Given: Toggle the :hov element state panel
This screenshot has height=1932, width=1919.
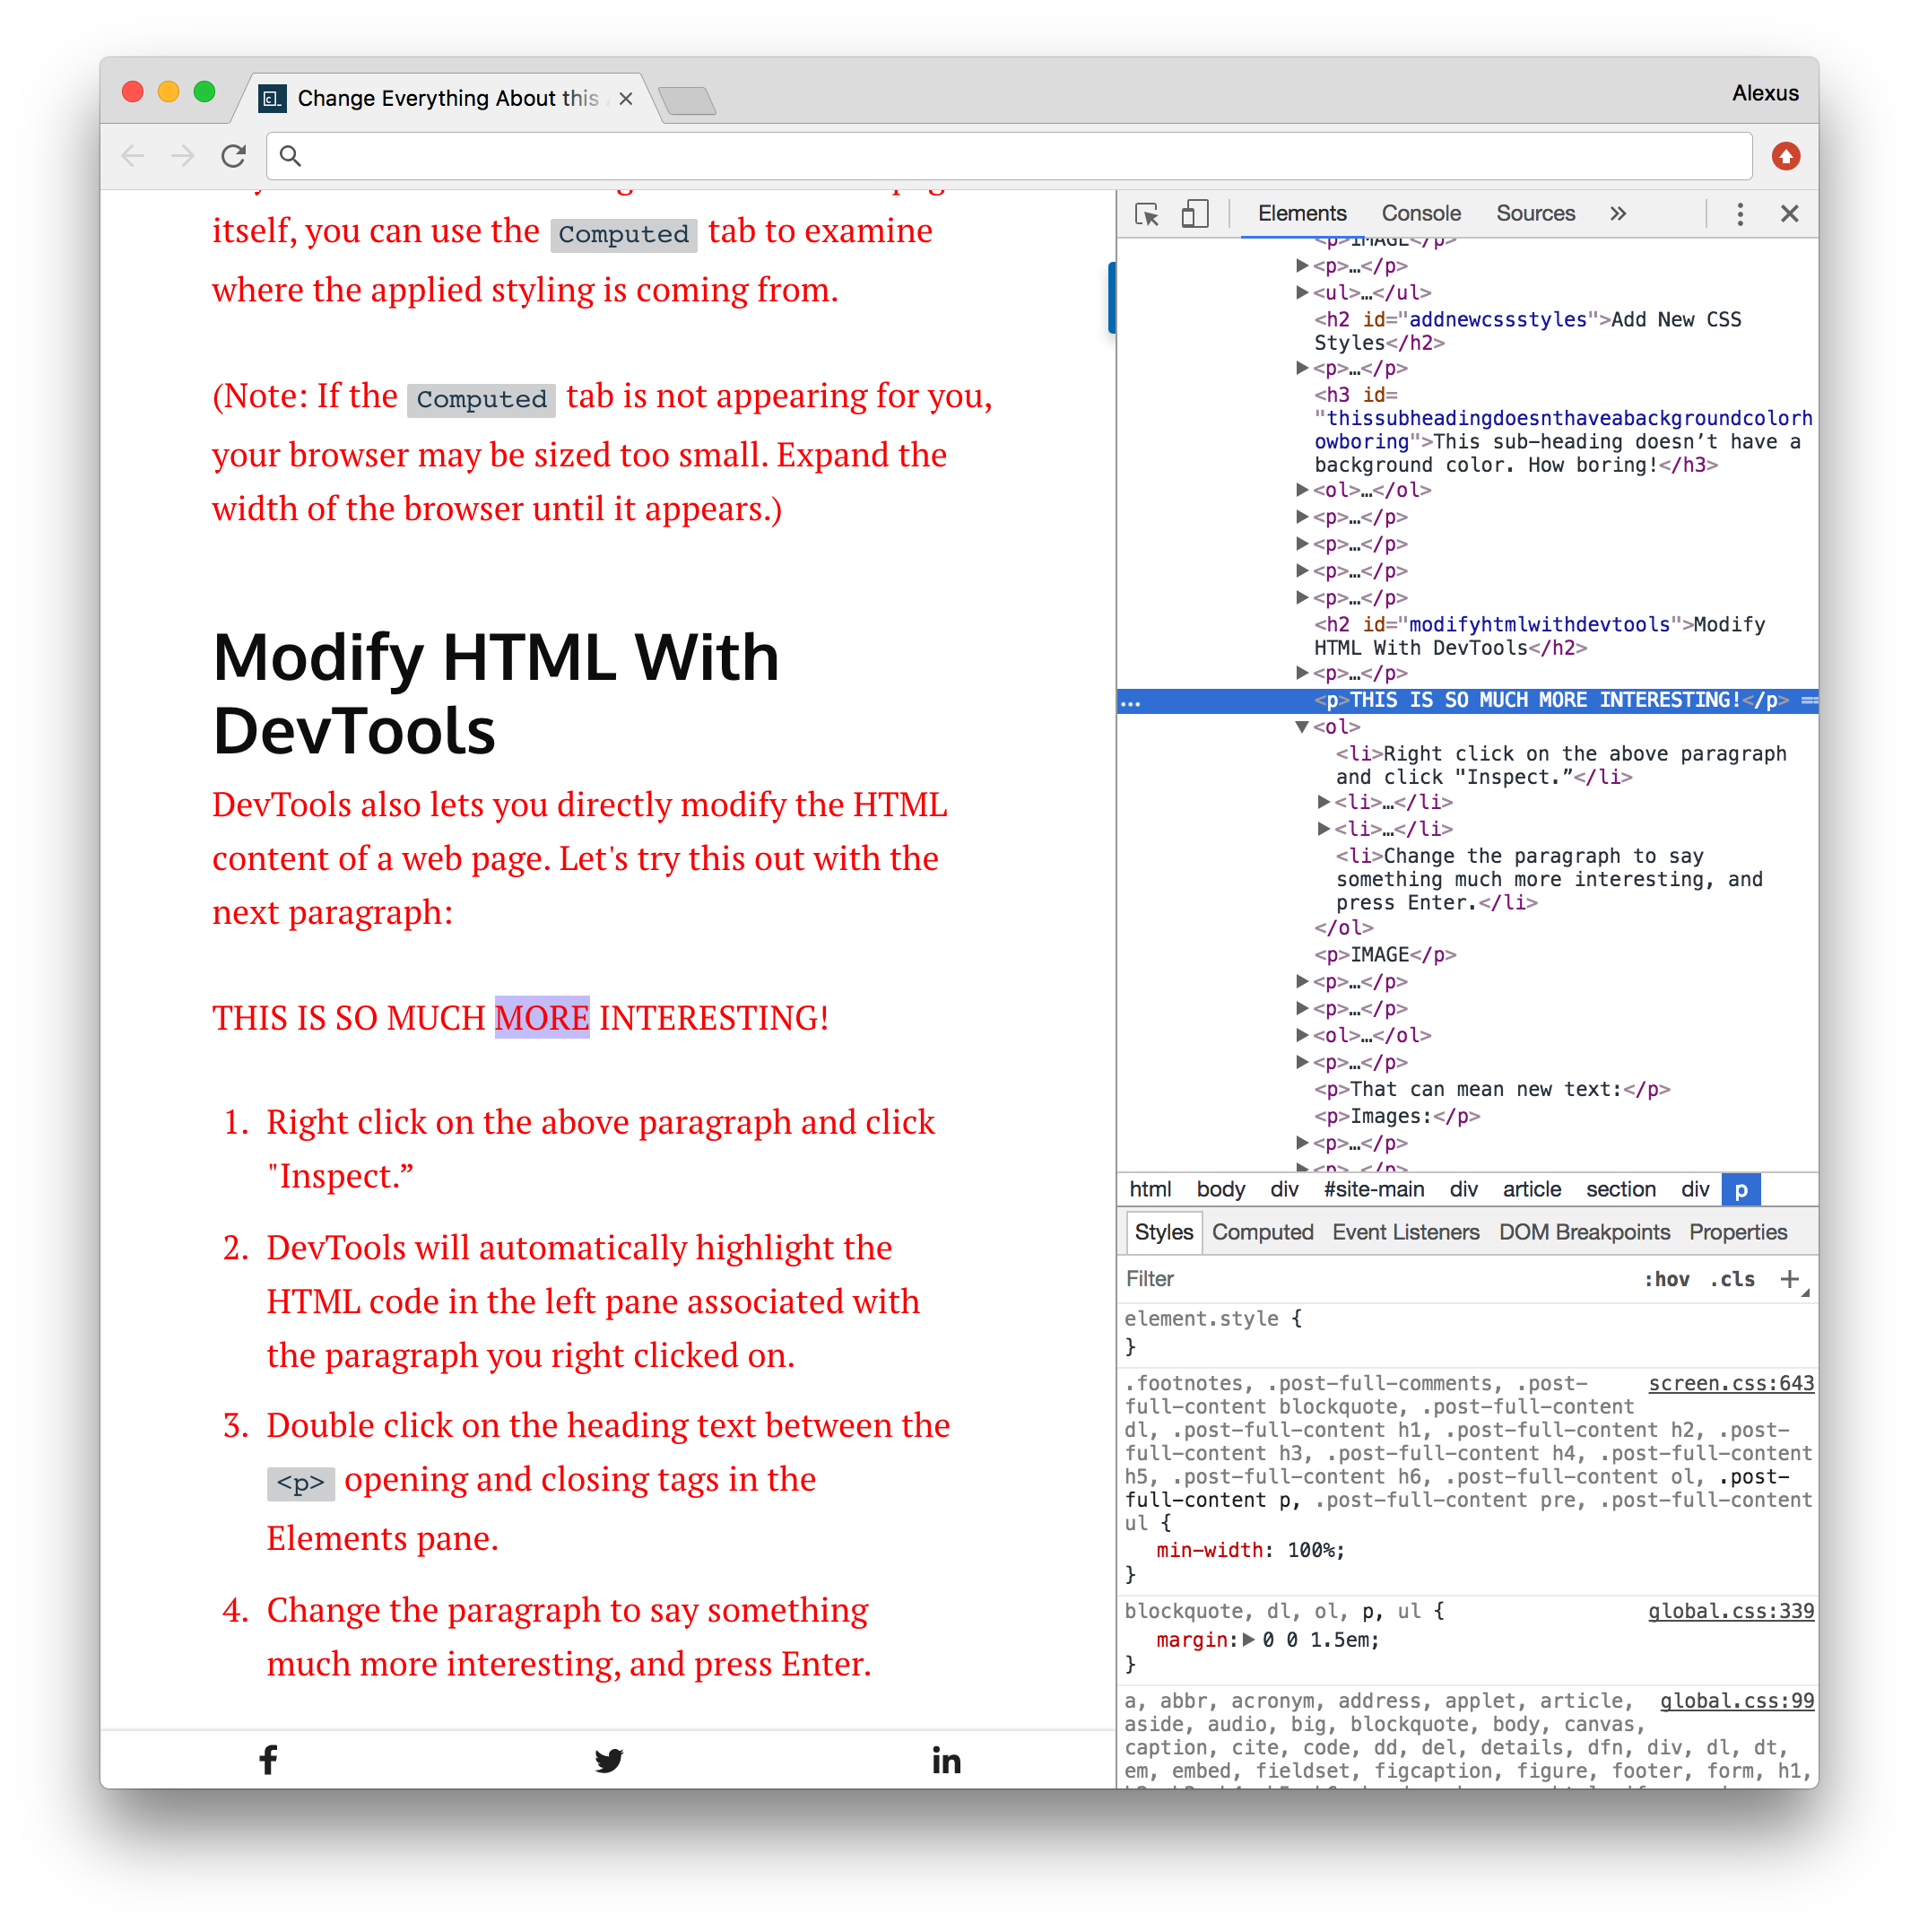Looking at the screenshot, I should tap(1667, 1279).
